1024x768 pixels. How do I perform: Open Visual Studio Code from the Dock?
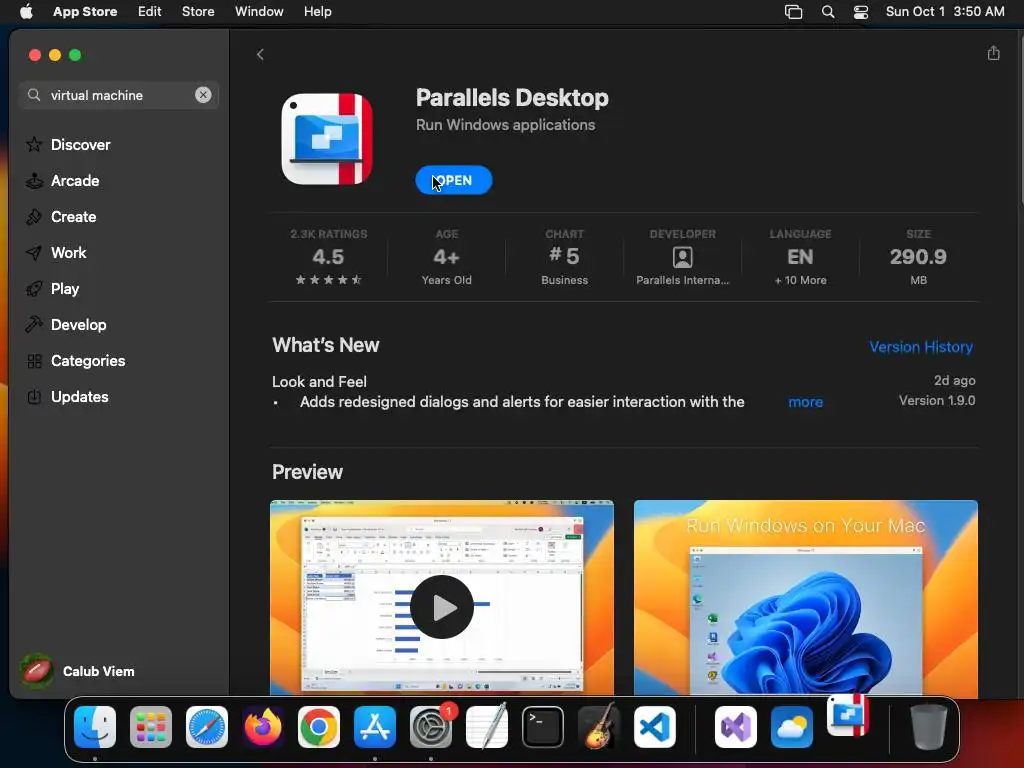point(655,727)
